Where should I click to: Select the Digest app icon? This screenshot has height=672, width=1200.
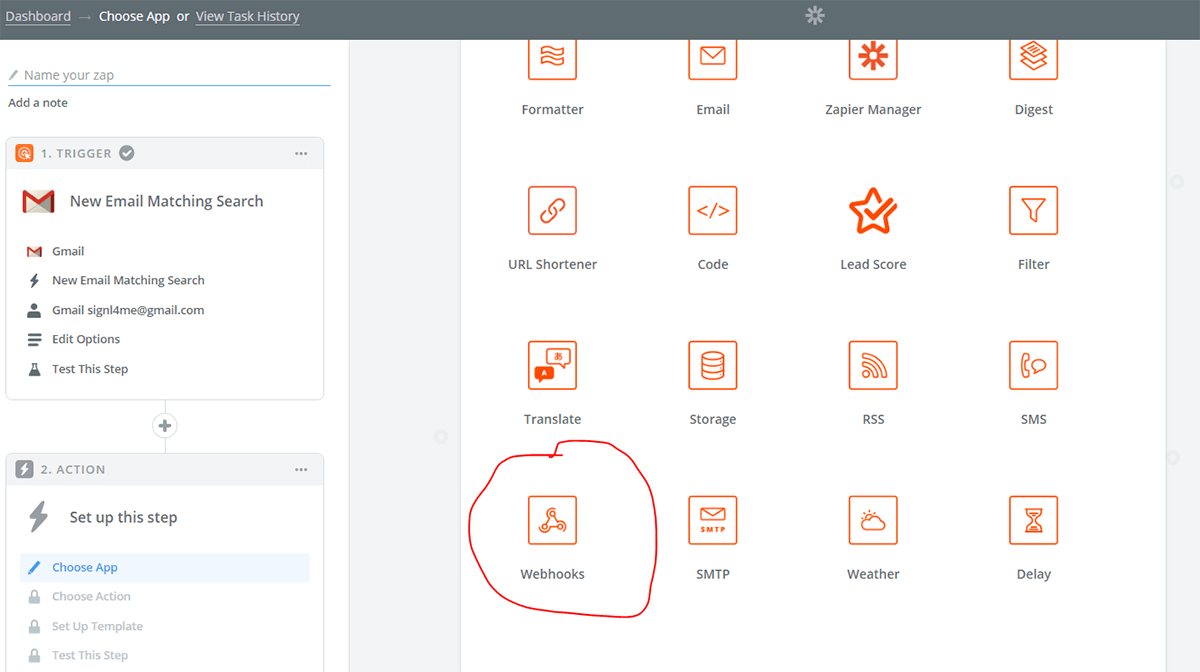click(x=1034, y=57)
